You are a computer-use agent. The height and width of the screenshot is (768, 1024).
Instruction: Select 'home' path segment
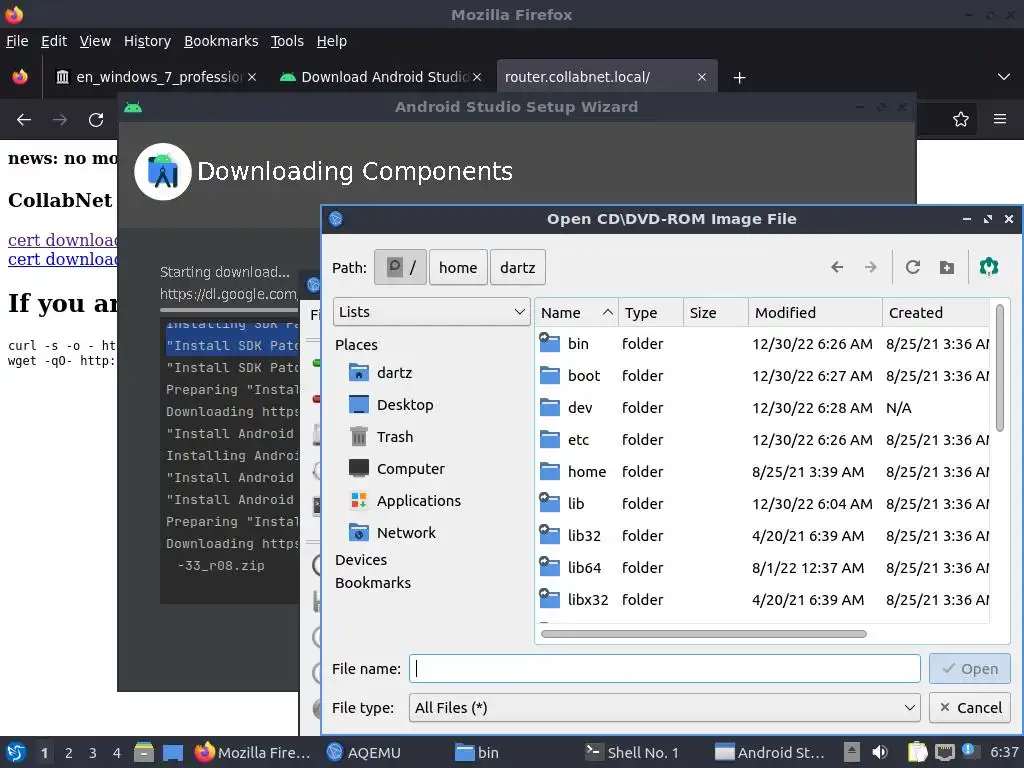point(458,267)
